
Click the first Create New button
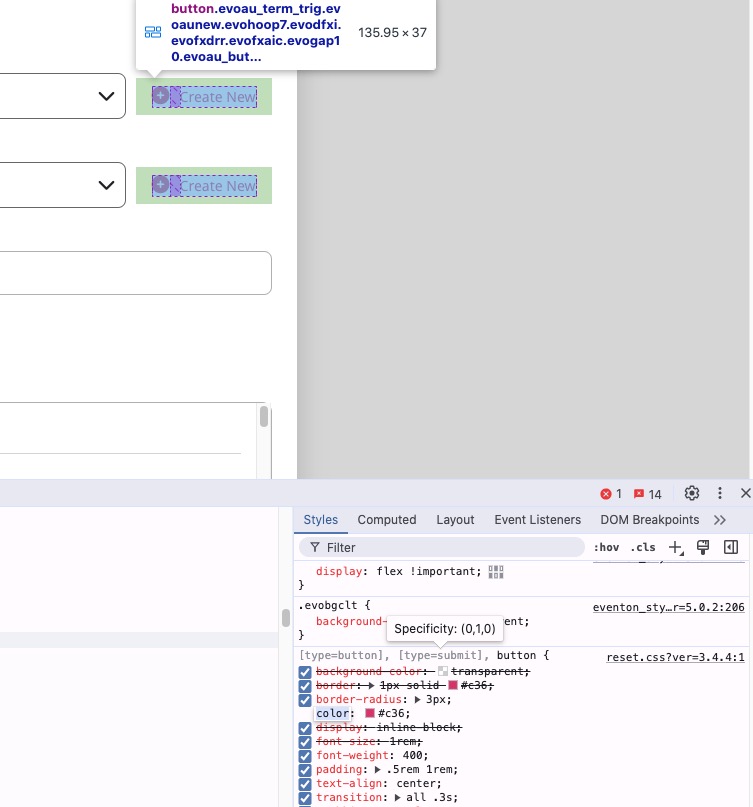tap(204, 97)
